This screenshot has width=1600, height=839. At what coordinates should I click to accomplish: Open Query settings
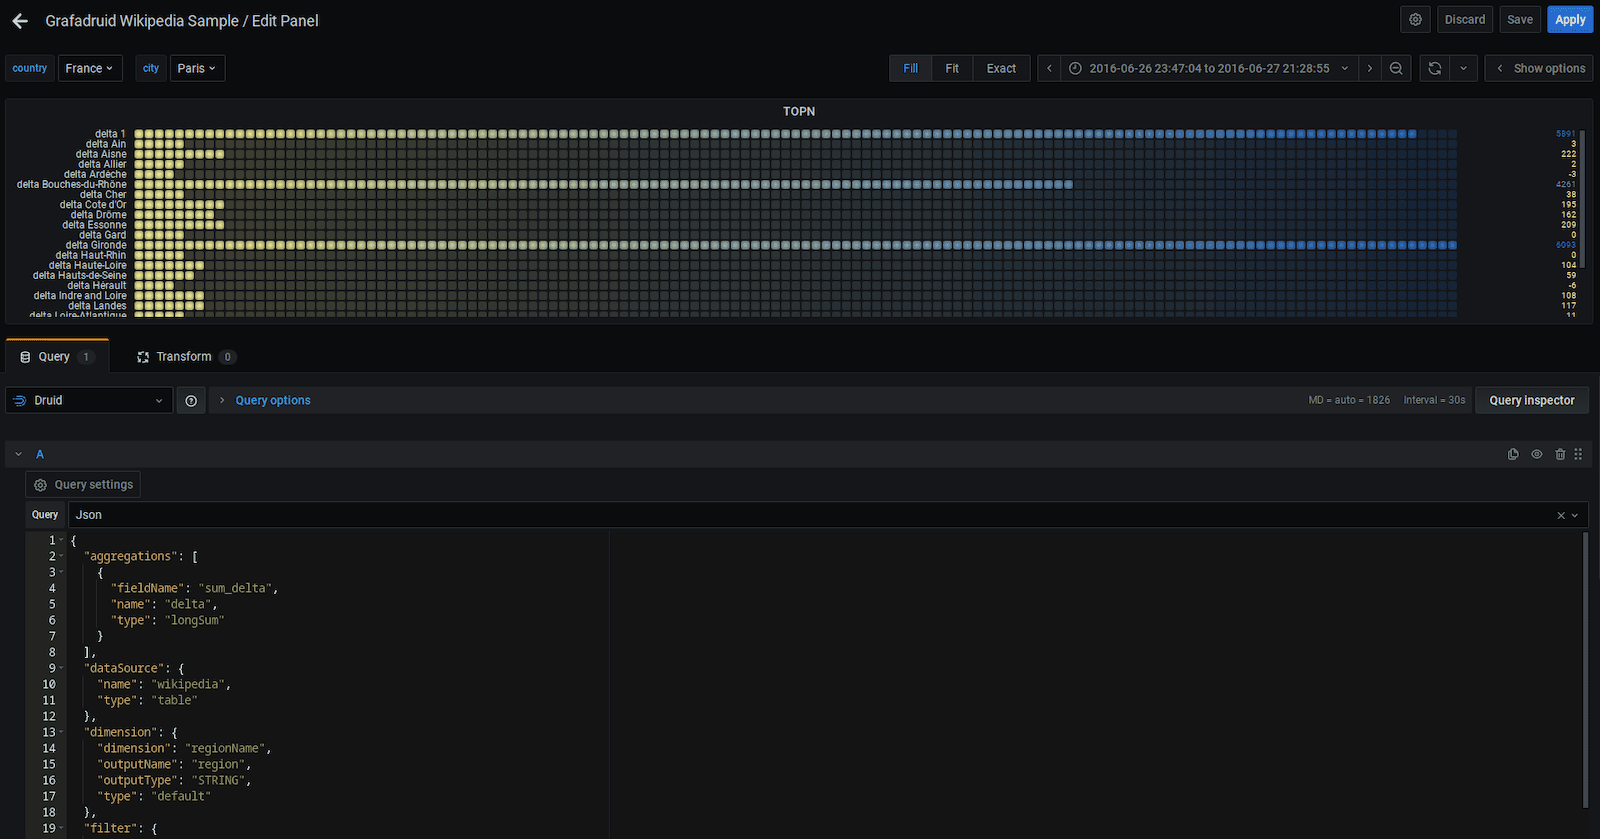click(x=83, y=485)
